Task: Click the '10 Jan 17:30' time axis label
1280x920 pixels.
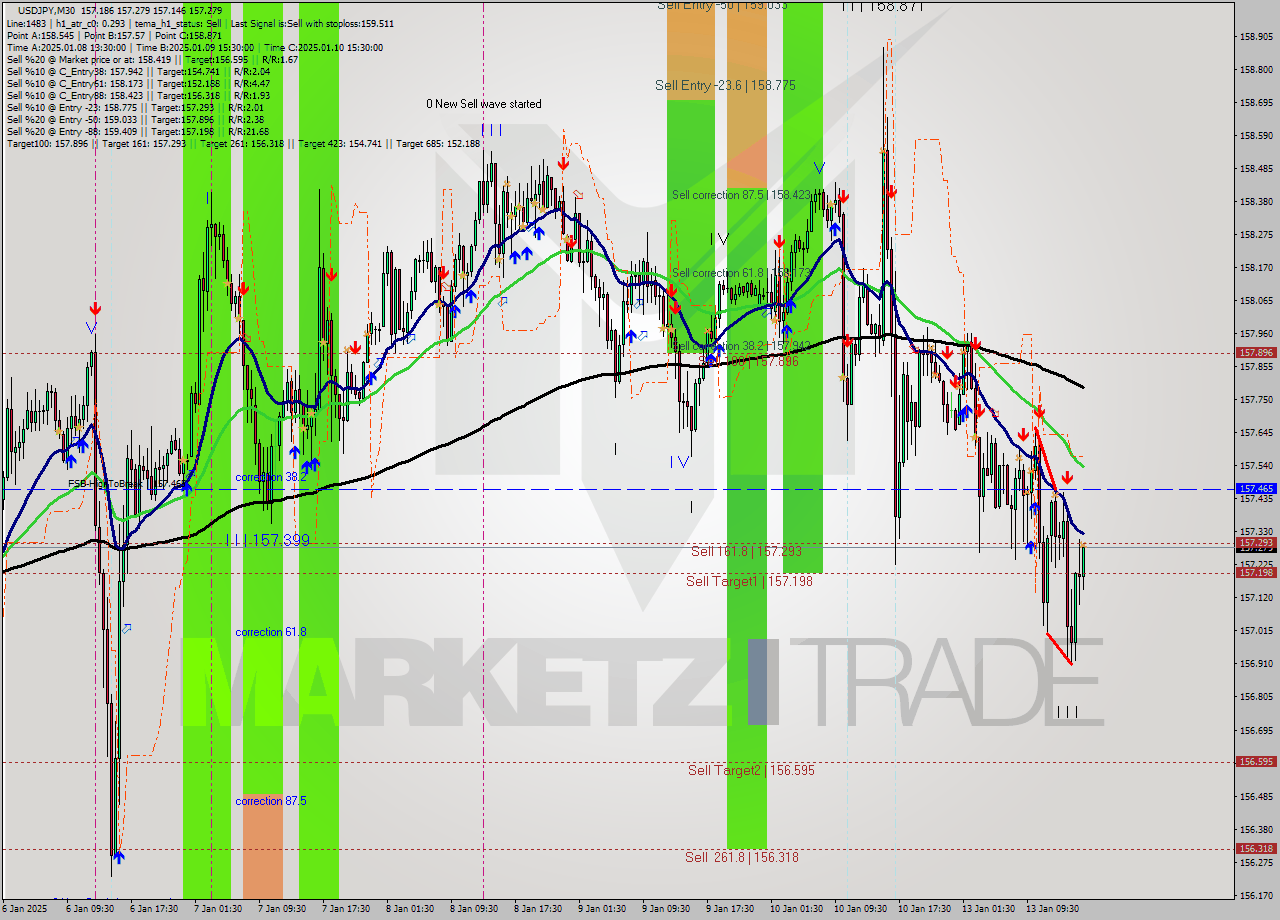Action: (x=923, y=909)
